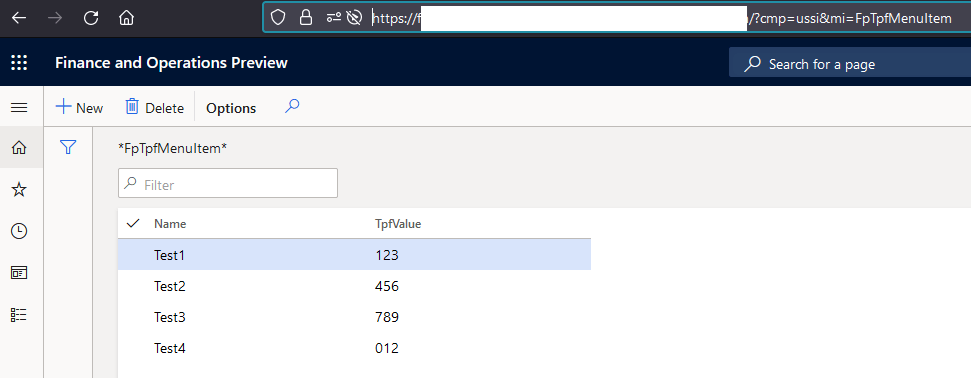Open Workspaces icon in sidebar
This screenshot has width=971, height=378.
(x=19, y=273)
